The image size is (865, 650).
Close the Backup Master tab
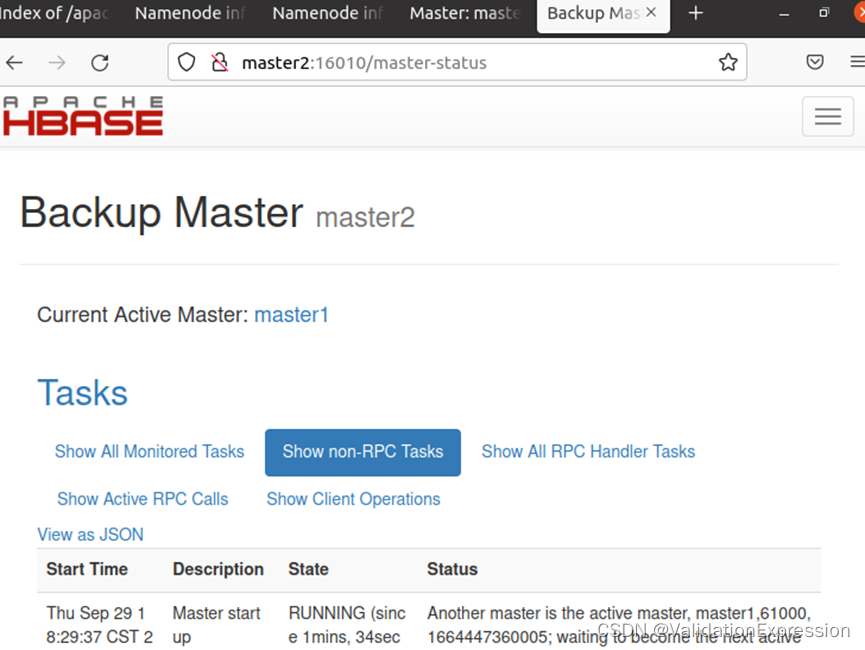(x=651, y=12)
